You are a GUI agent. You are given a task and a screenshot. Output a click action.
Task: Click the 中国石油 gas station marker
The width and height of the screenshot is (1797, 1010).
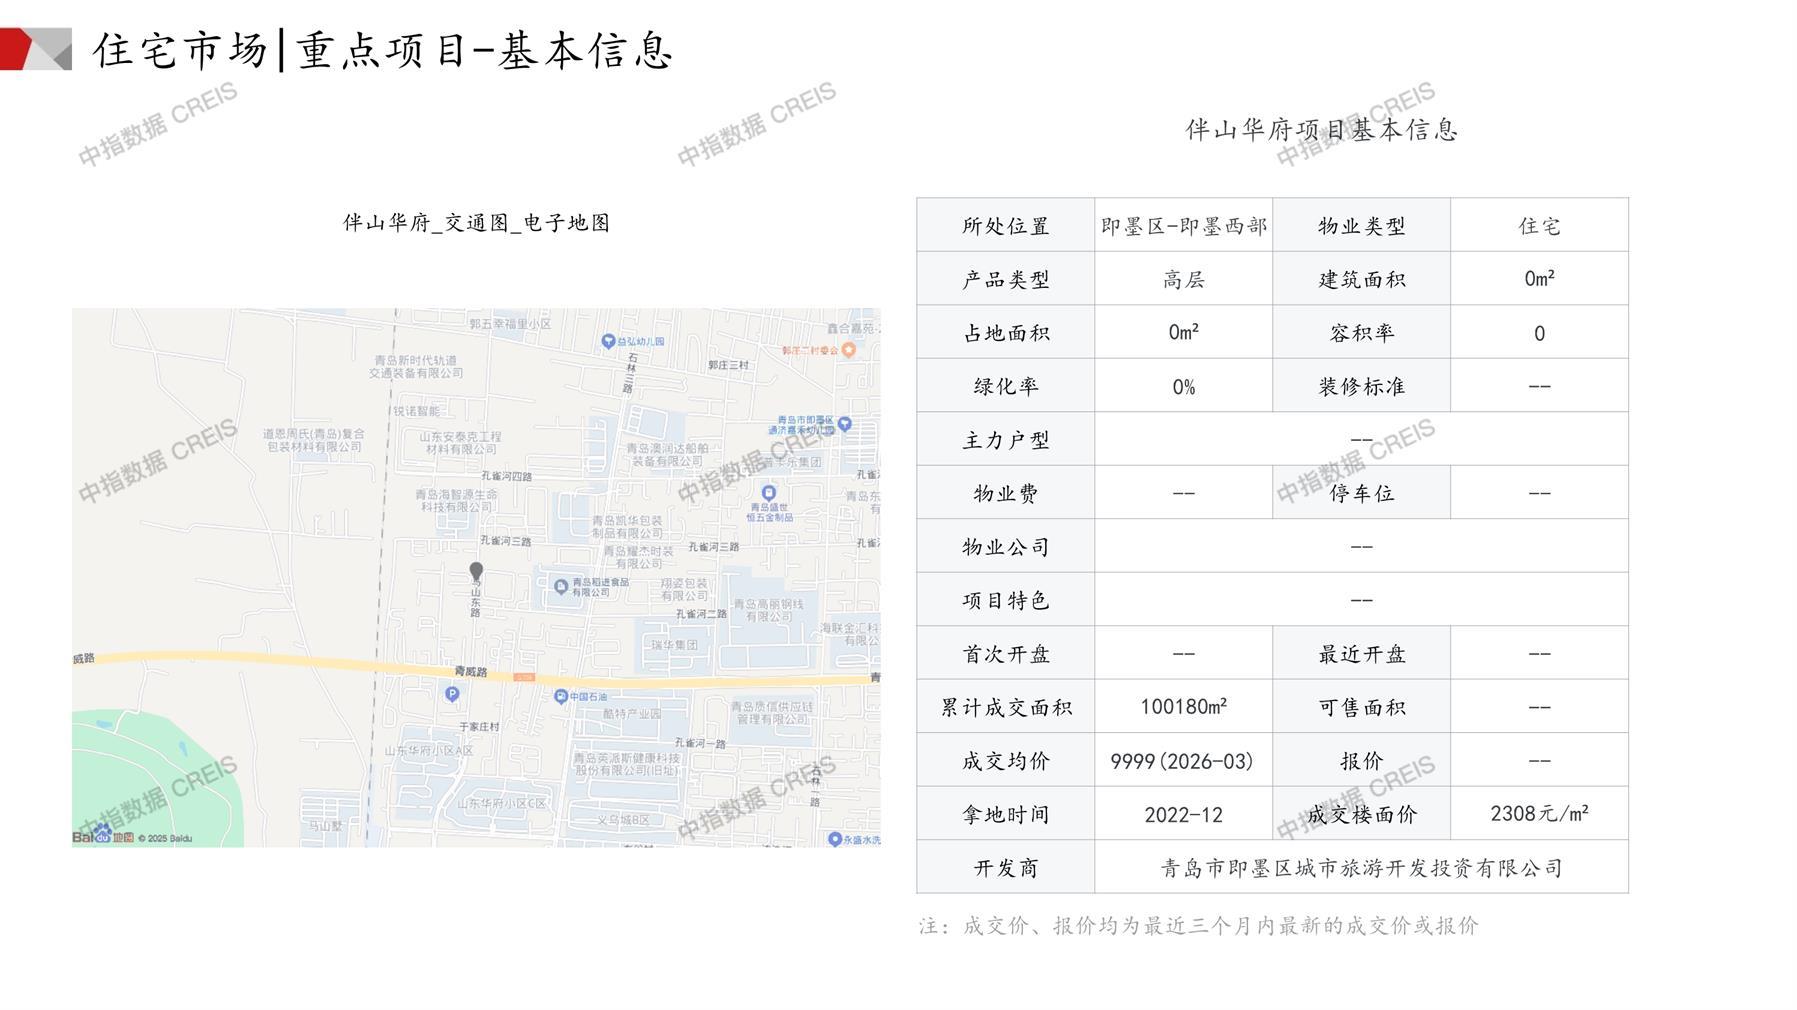560,697
